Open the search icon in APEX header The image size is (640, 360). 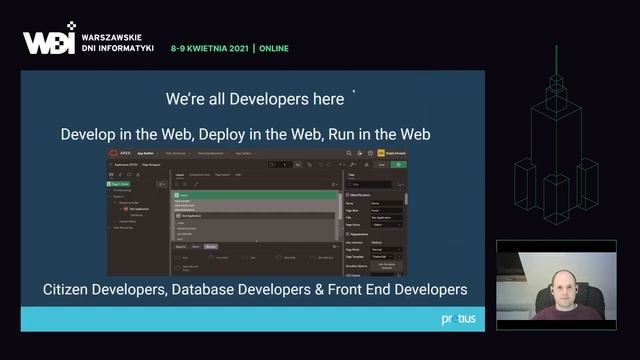(x=349, y=153)
